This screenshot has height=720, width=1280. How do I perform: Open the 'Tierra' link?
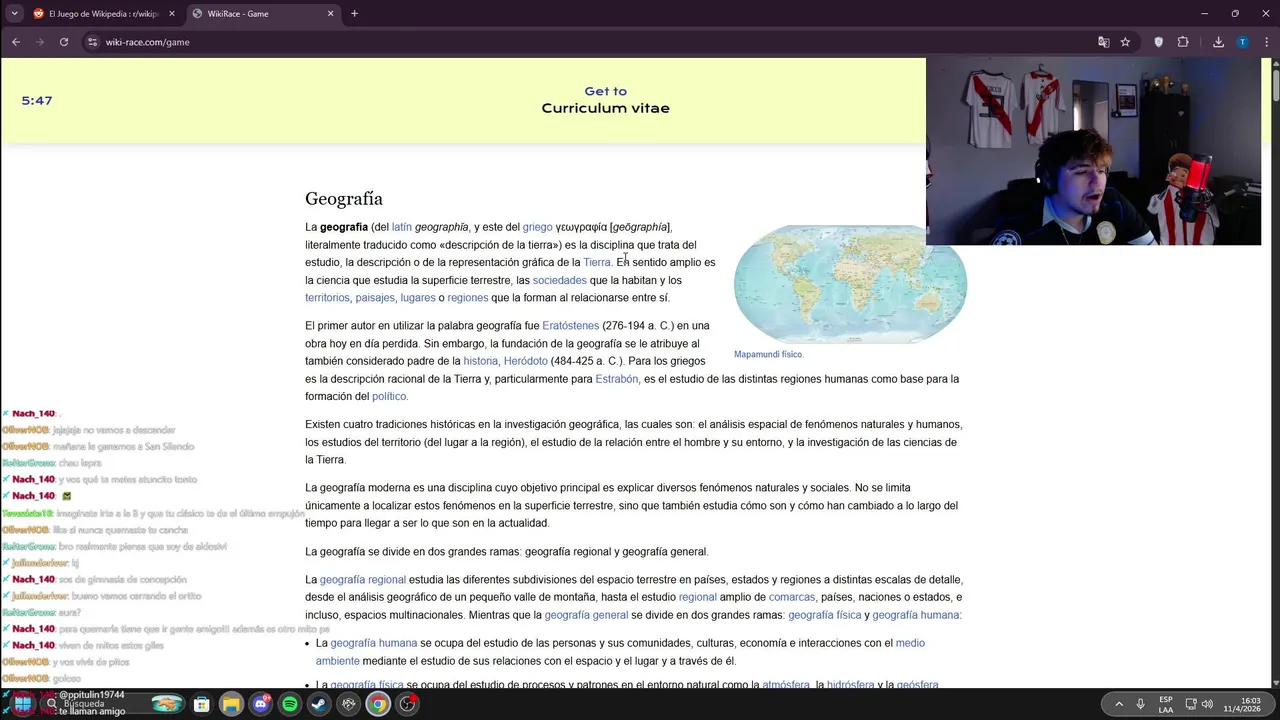[x=597, y=262]
